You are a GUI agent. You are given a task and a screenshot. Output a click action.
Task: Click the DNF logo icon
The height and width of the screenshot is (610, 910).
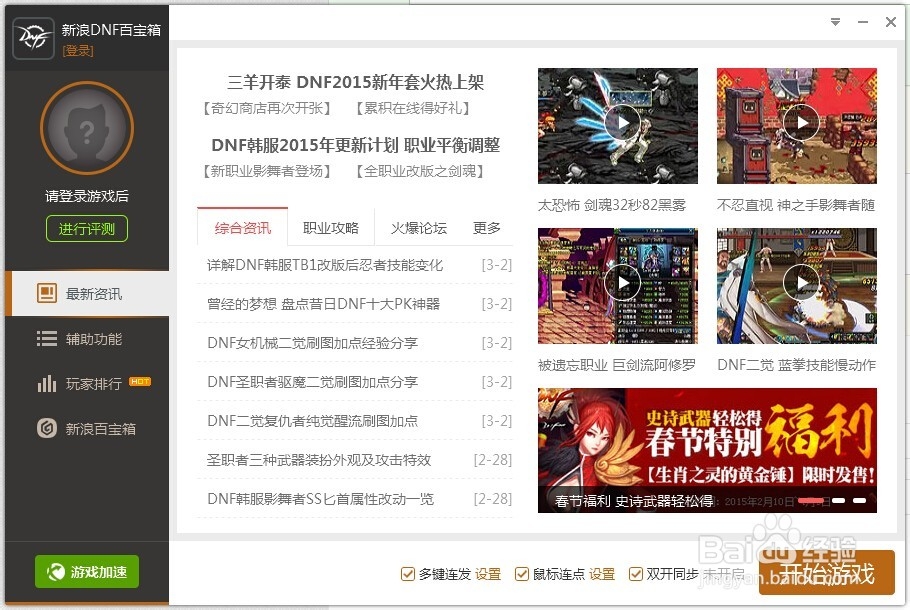pyautogui.click(x=33, y=38)
